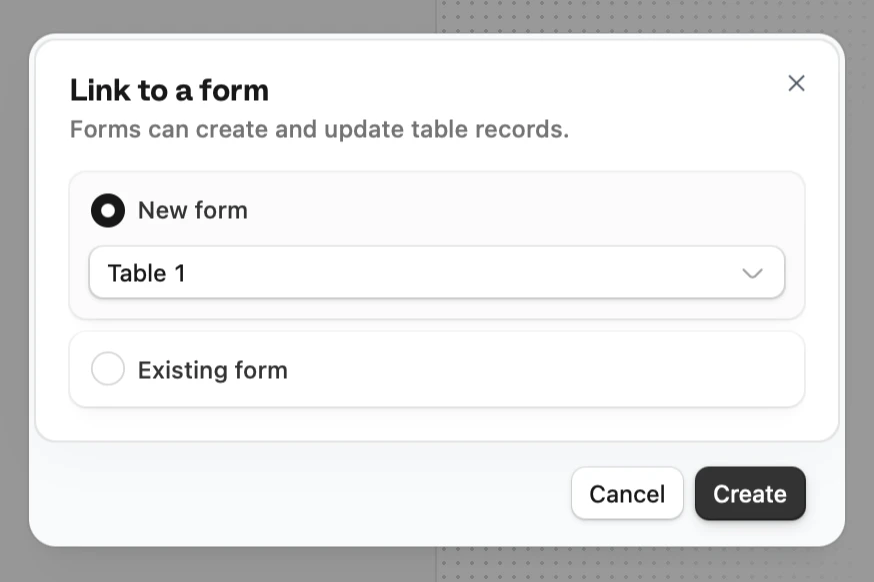
Task: Click the filled New form radio indicator
Action: (108, 210)
